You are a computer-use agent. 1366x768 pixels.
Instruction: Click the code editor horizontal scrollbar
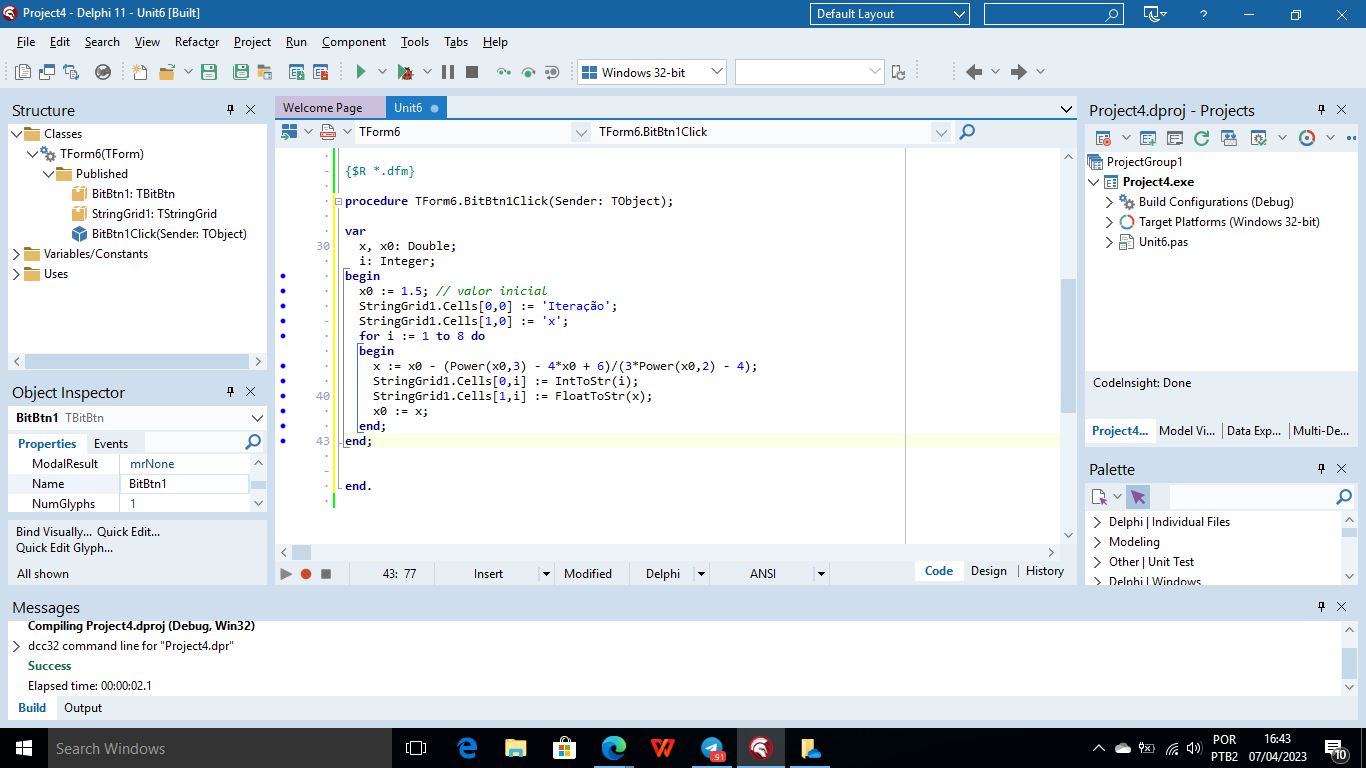point(667,552)
